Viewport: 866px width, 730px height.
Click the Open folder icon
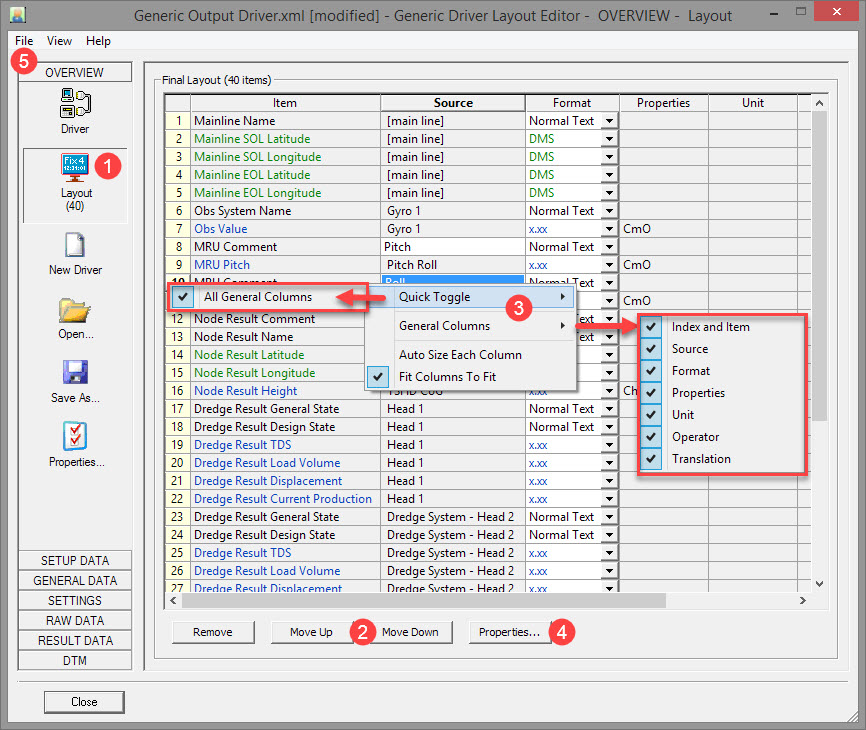(x=75, y=310)
